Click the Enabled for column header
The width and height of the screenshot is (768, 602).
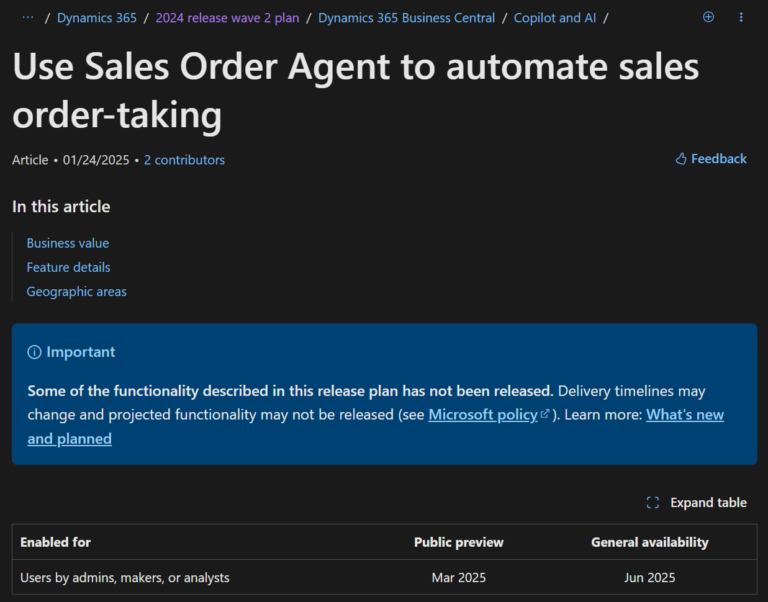click(x=55, y=542)
